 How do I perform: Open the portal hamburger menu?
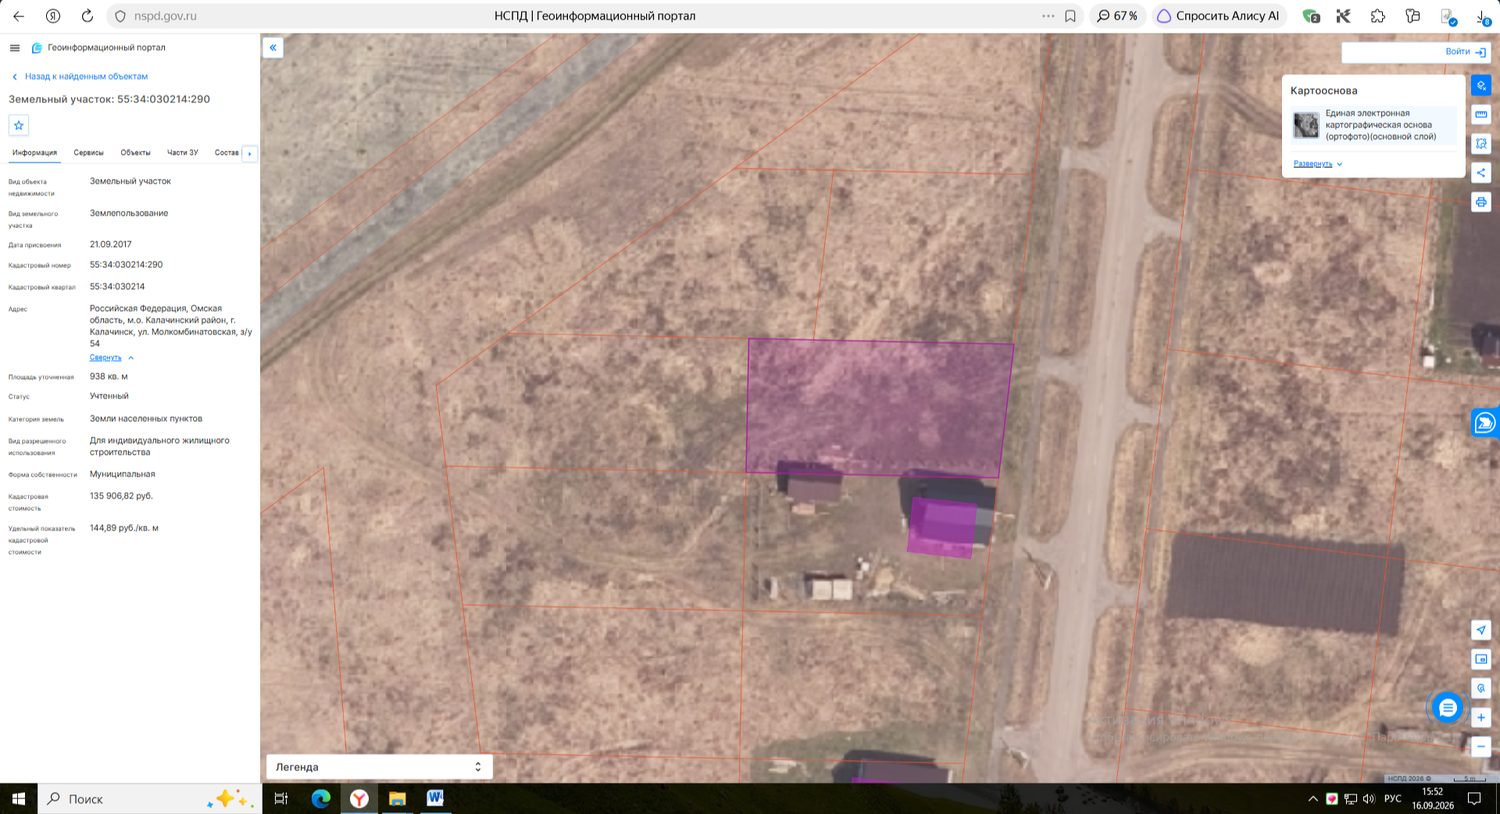point(14,48)
